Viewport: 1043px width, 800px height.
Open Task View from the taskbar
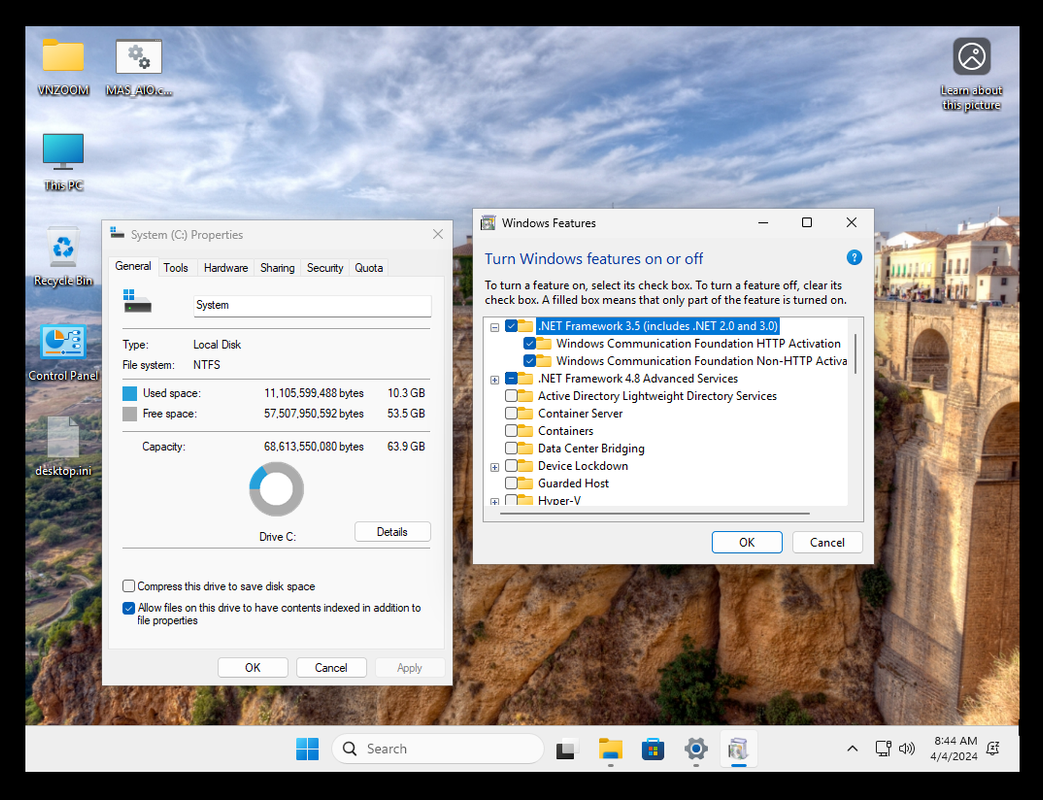tap(567, 749)
